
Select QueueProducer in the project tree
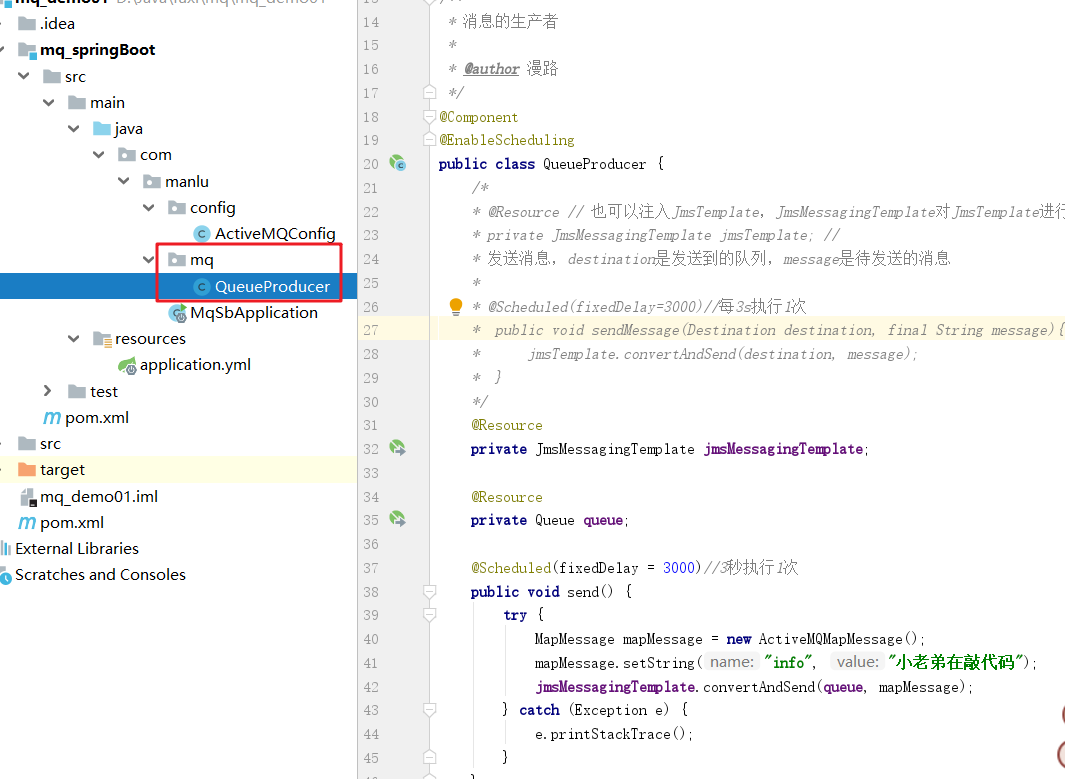click(272, 287)
